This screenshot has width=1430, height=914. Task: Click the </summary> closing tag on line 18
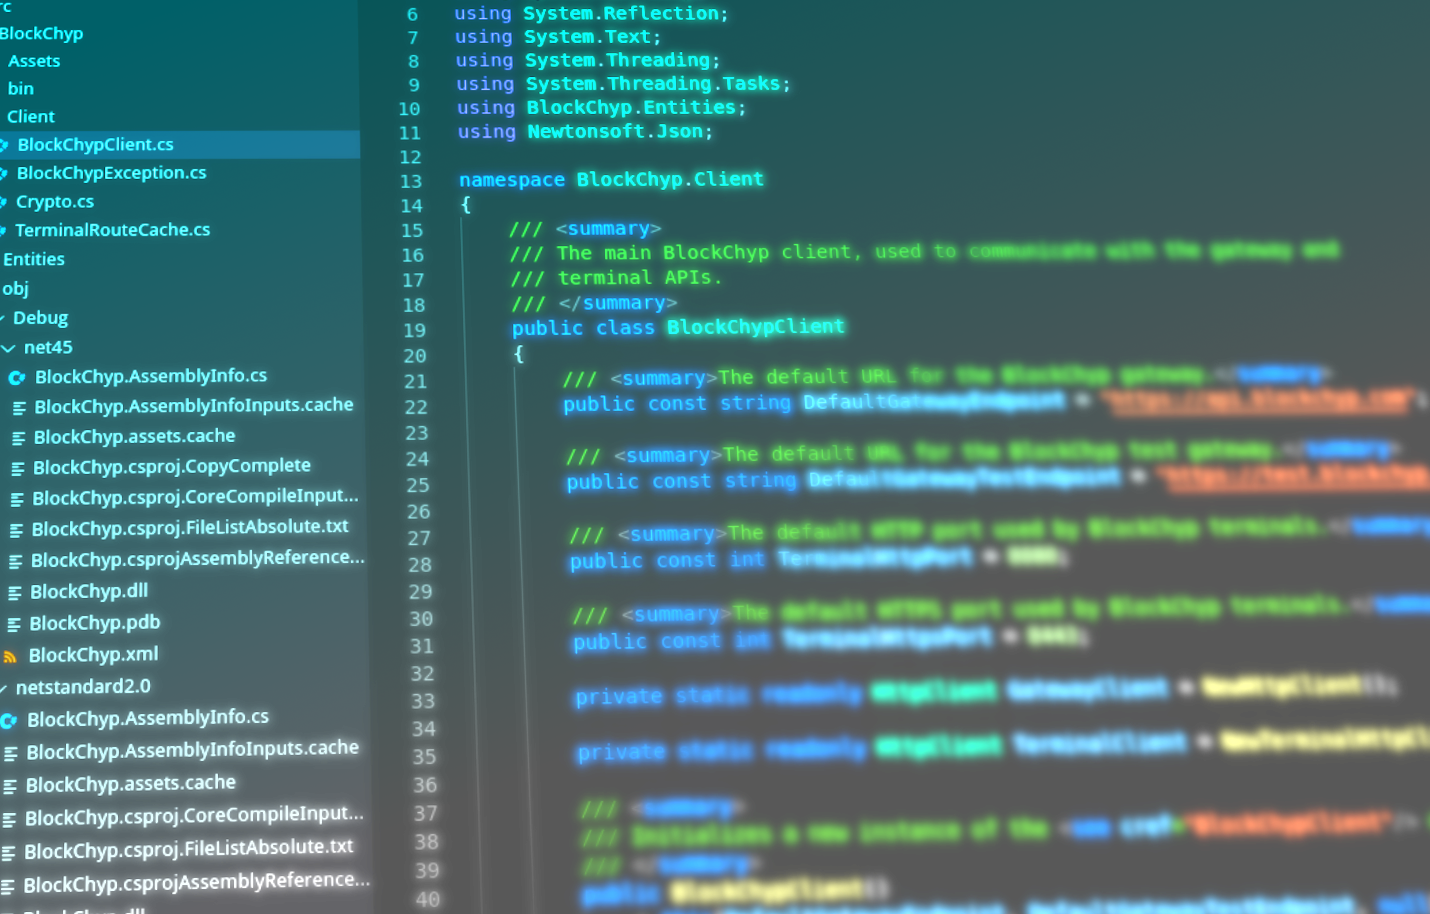(618, 303)
